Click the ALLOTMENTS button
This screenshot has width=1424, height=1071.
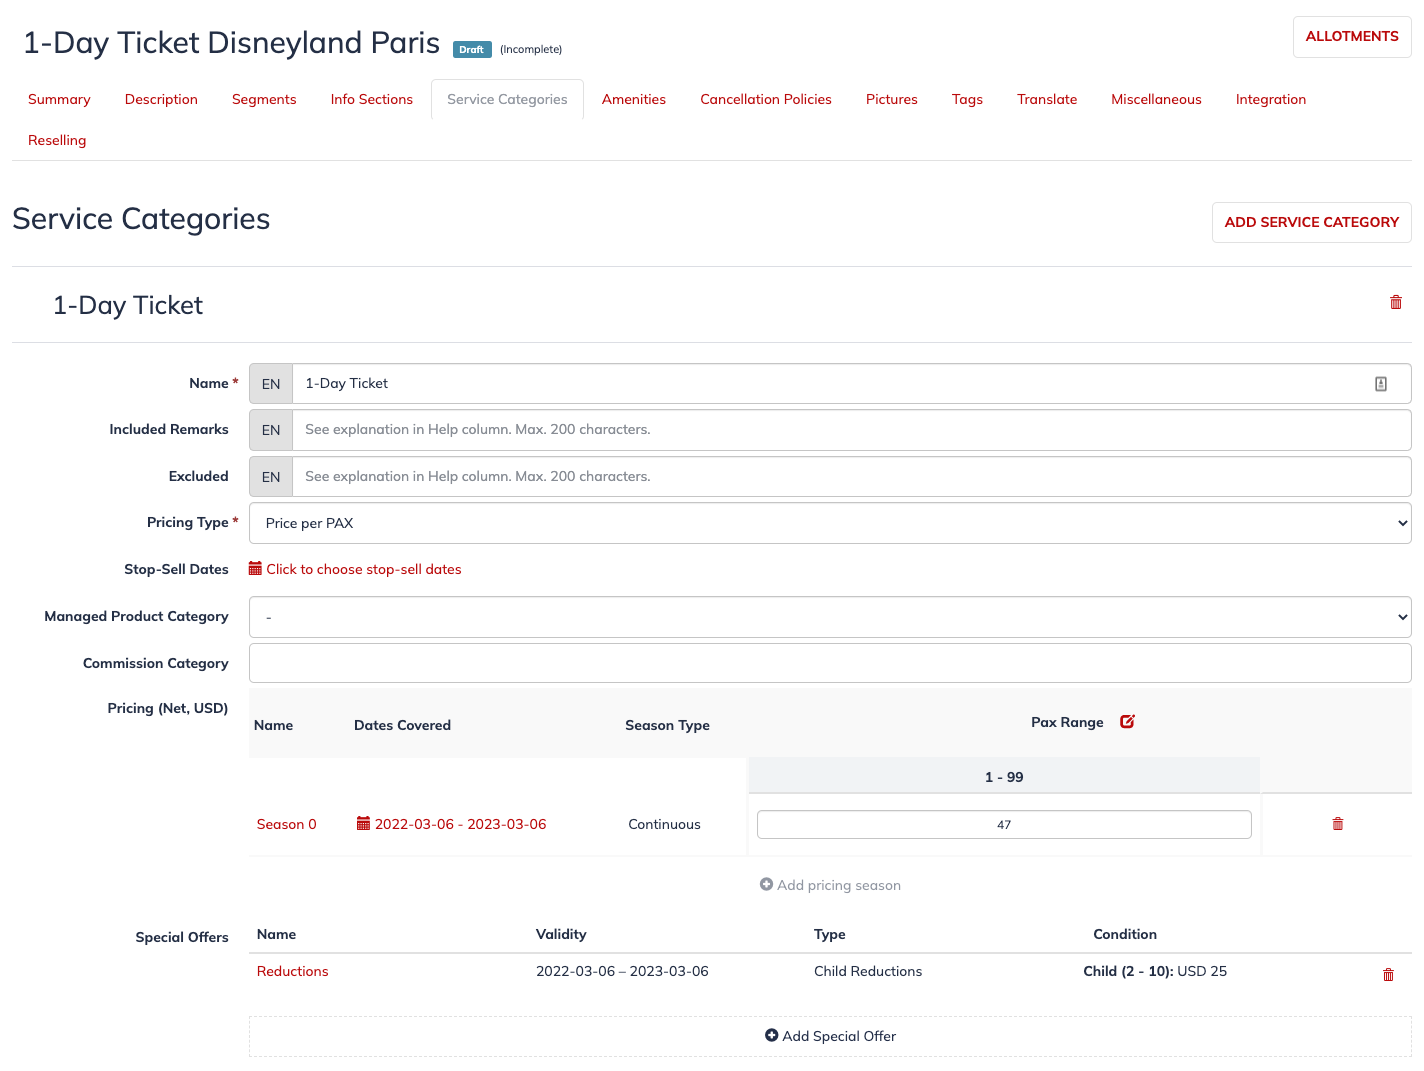pyautogui.click(x=1352, y=36)
